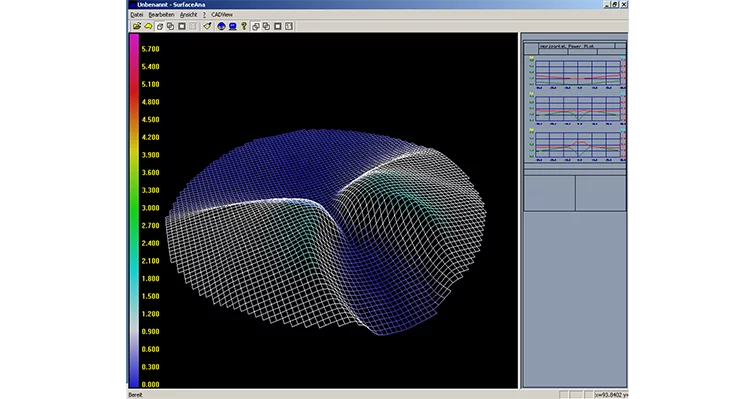Click the grayed-out toolbar icon
The image size is (755, 399).
point(193,26)
